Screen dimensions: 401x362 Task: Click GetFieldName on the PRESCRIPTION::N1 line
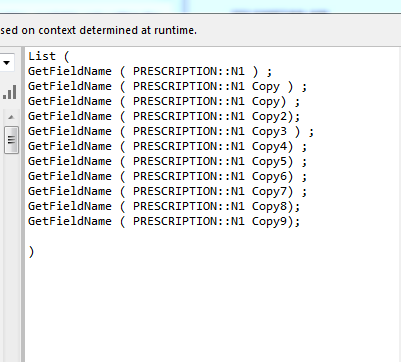click(70, 71)
